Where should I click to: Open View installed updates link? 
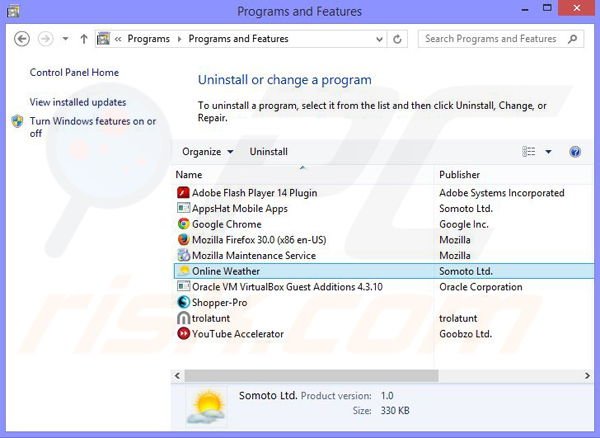[x=78, y=102]
